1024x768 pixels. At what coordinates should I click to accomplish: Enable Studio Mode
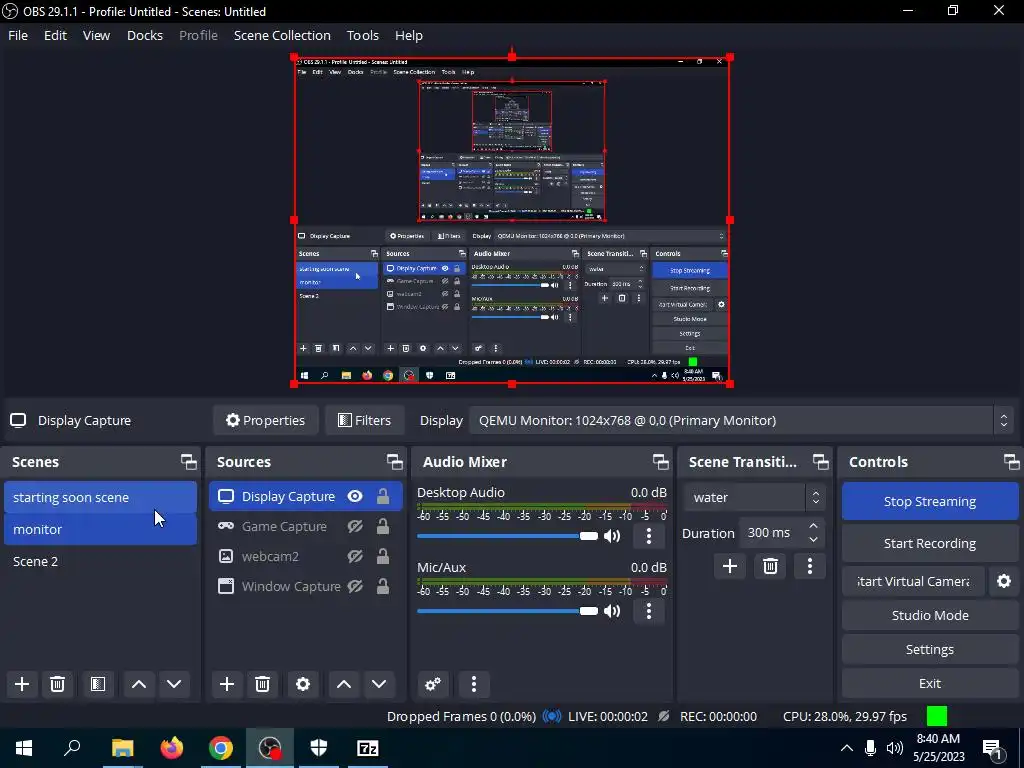tap(930, 615)
